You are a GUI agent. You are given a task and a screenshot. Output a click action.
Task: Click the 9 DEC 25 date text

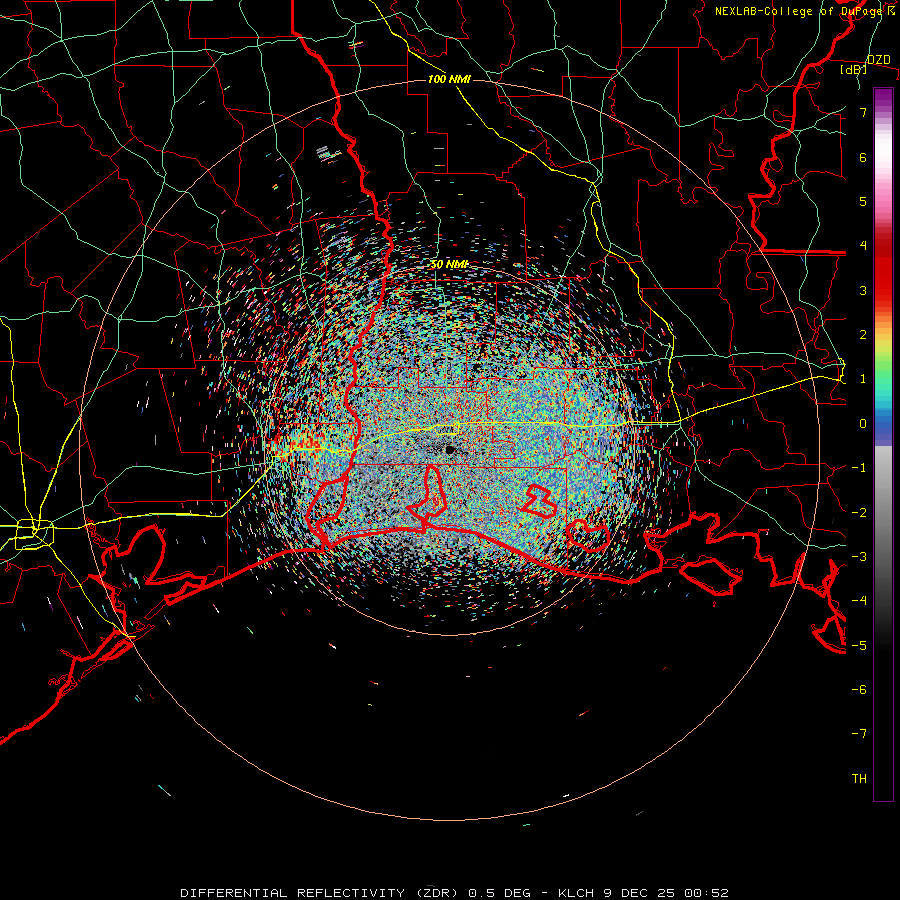coord(640,893)
